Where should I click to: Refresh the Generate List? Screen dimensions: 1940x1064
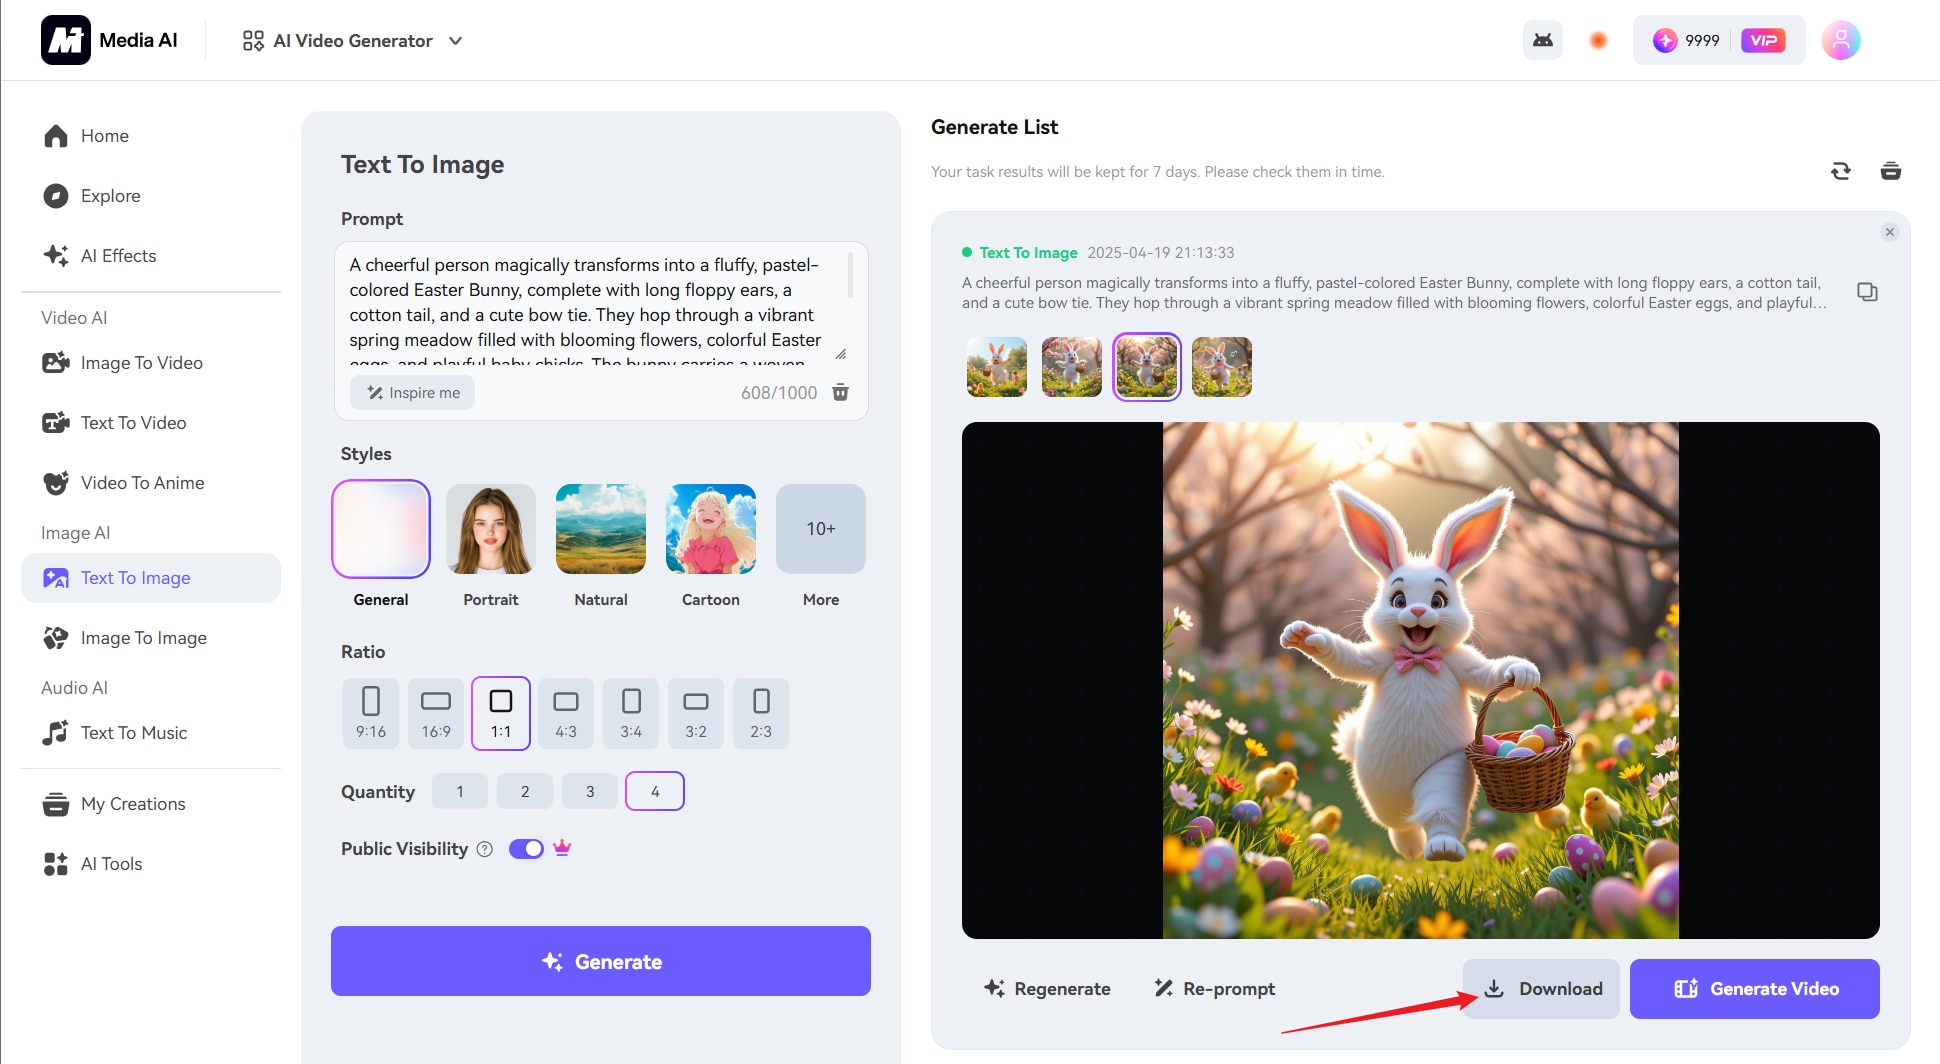(1841, 171)
